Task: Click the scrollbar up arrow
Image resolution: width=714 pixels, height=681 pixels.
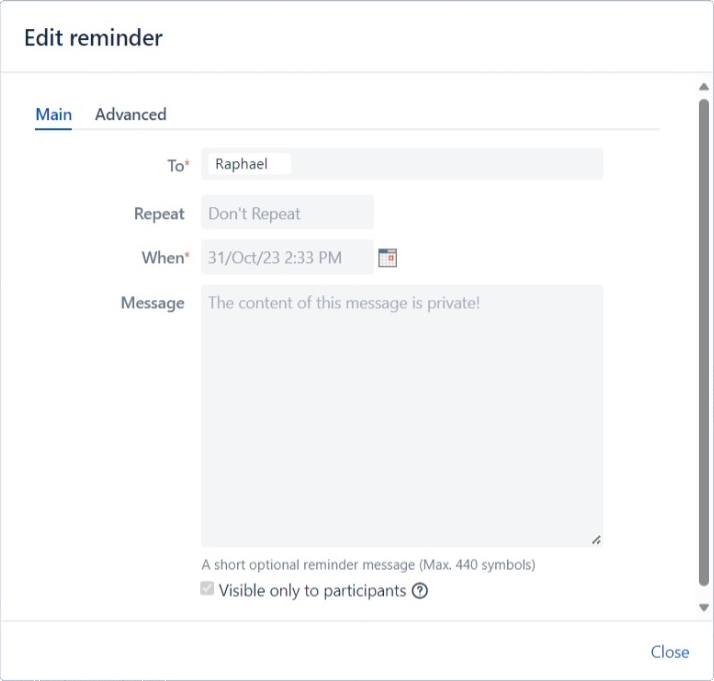Action: click(704, 88)
